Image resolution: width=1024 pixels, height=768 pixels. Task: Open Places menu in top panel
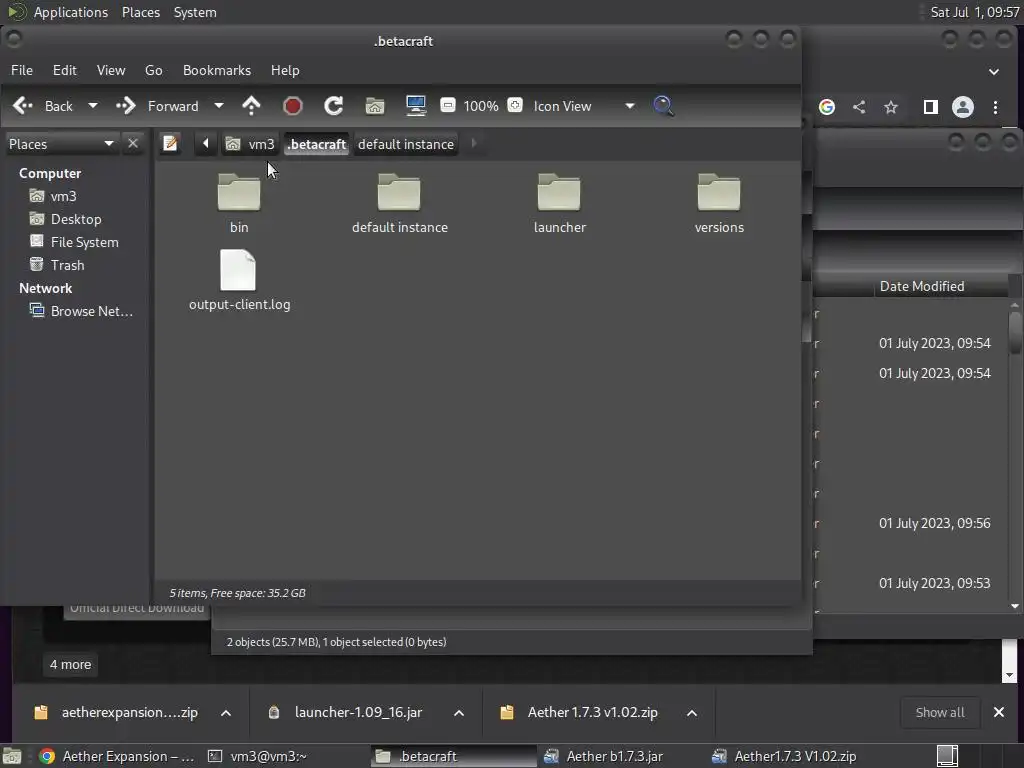tap(140, 12)
